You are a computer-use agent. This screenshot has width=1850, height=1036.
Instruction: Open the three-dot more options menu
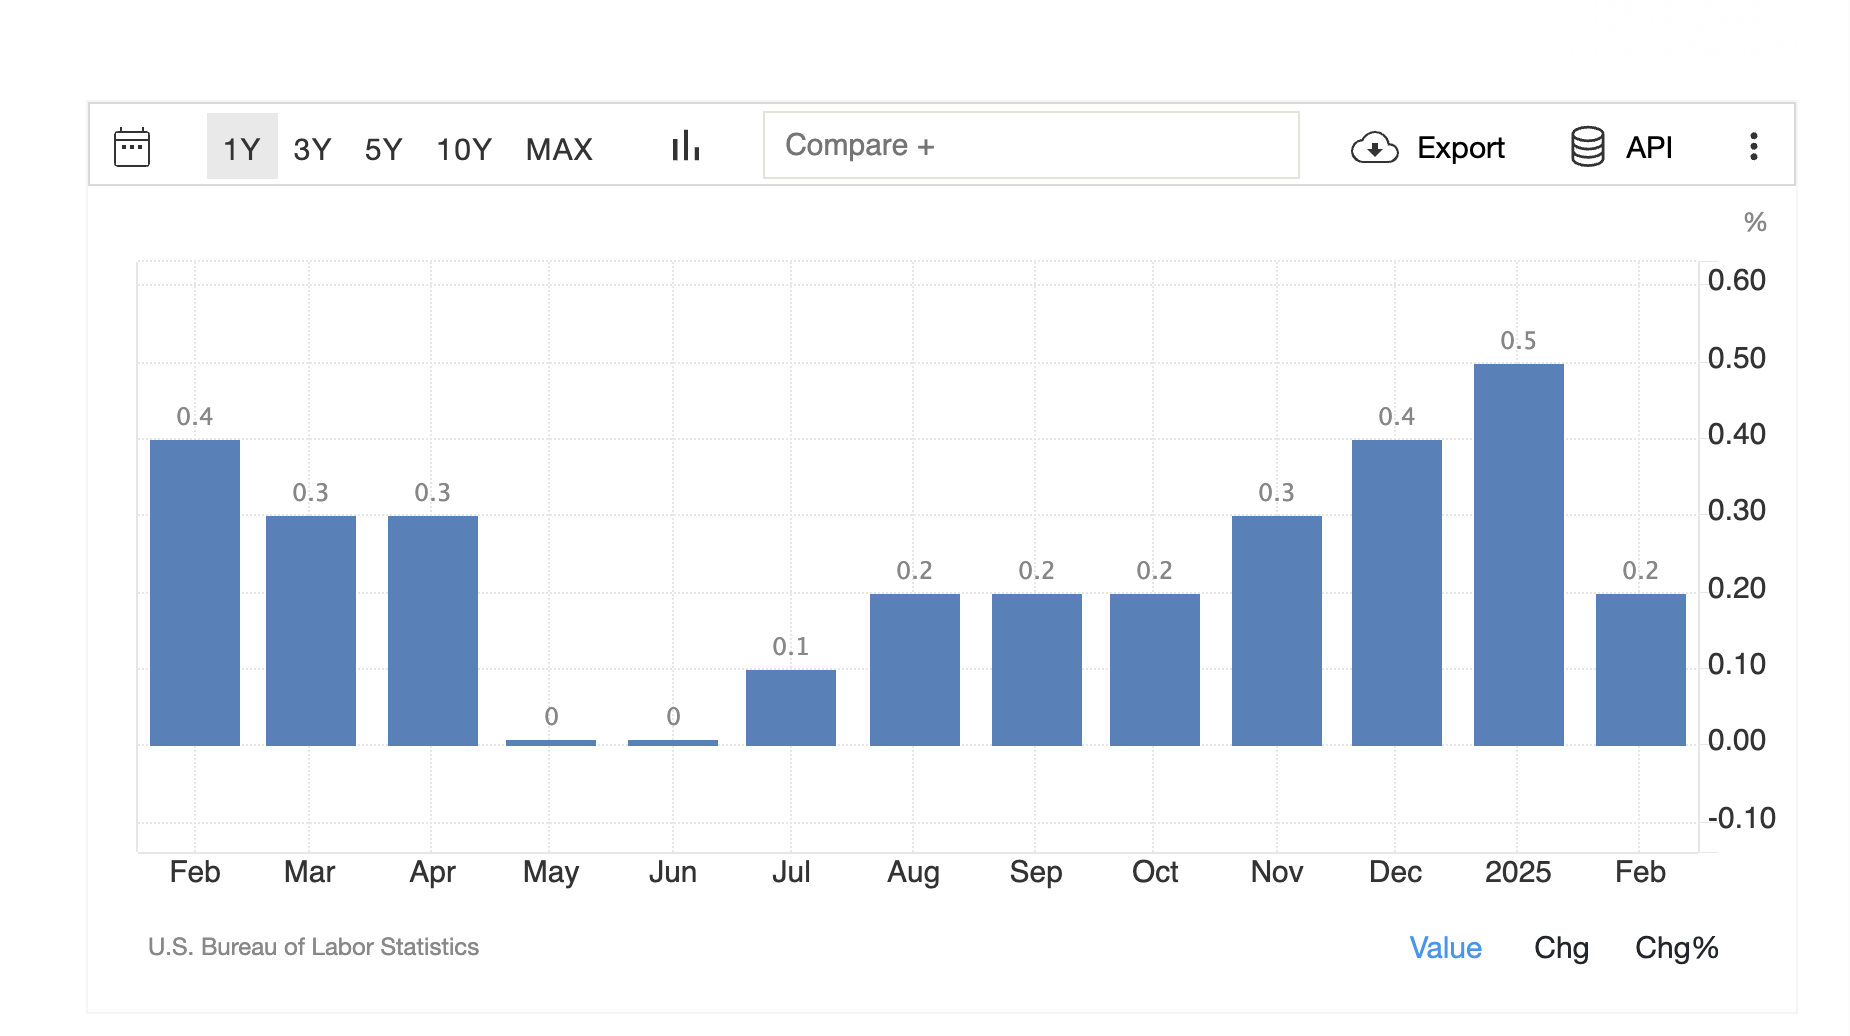tap(1753, 146)
